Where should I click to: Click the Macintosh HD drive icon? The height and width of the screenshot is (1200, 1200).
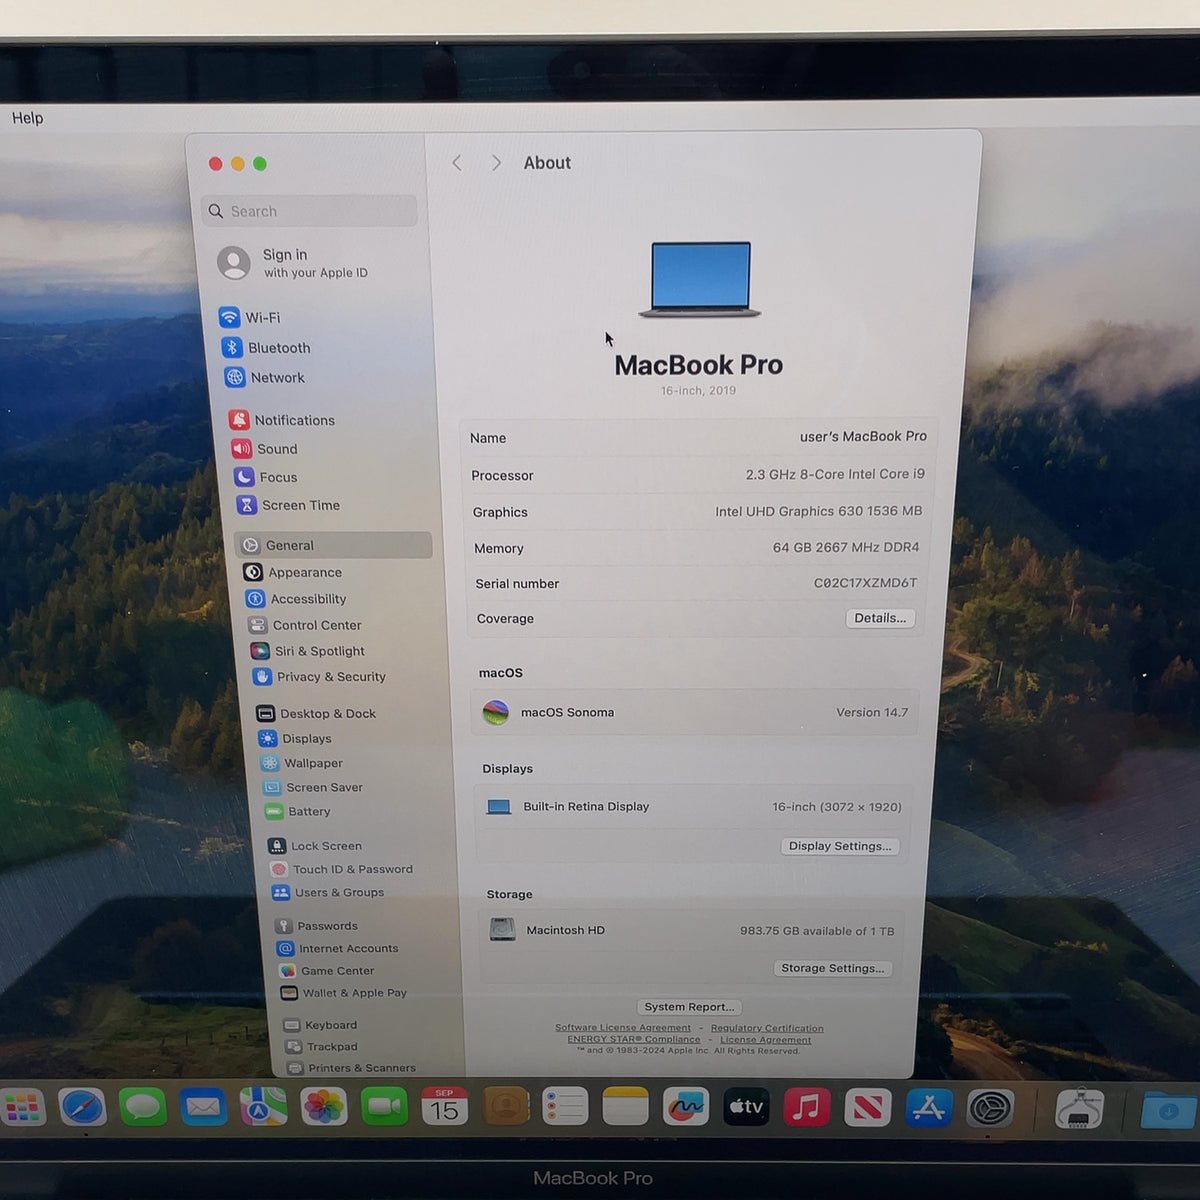(x=502, y=930)
